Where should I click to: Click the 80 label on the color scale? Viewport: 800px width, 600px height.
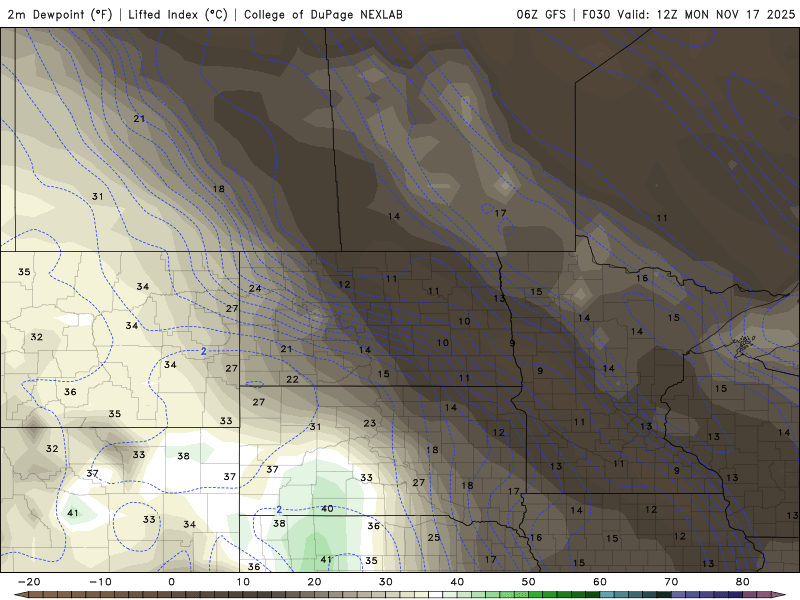[x=742, y=582]
